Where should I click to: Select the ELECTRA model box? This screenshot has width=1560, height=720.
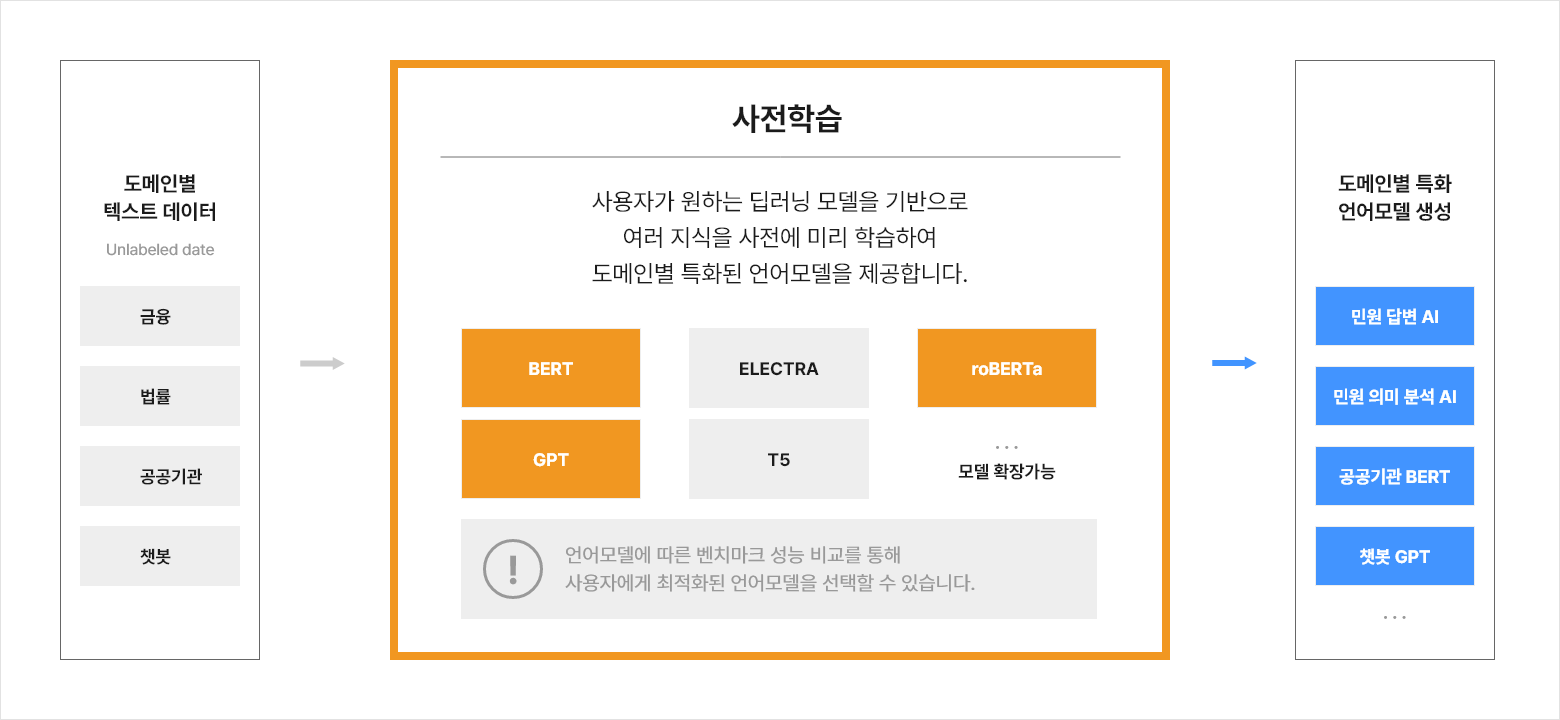[x=778, y=368]
